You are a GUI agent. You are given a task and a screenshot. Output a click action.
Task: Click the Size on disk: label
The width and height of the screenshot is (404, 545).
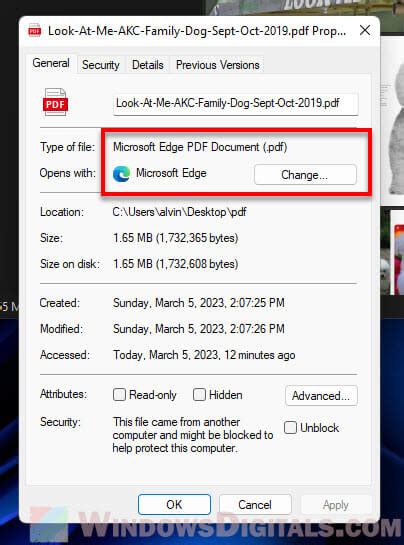click(70, 264)
